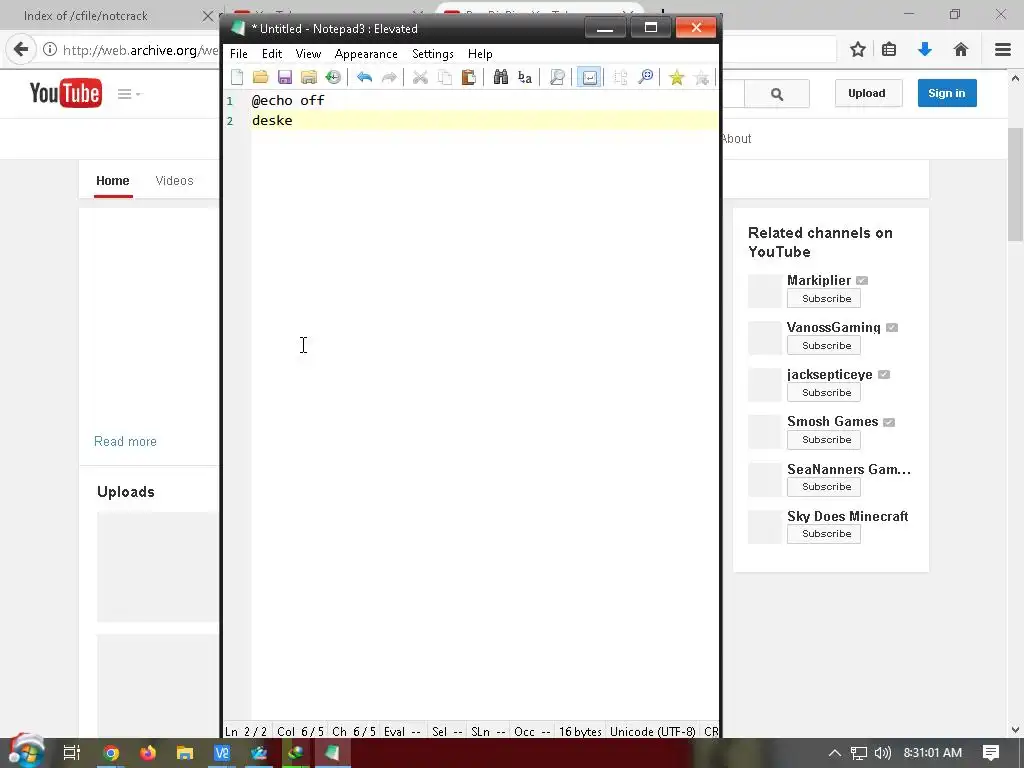Viewport: 1024px width, 768px height.
Task: Click the New document icon in Notepad3
Action: pos(237,77)
